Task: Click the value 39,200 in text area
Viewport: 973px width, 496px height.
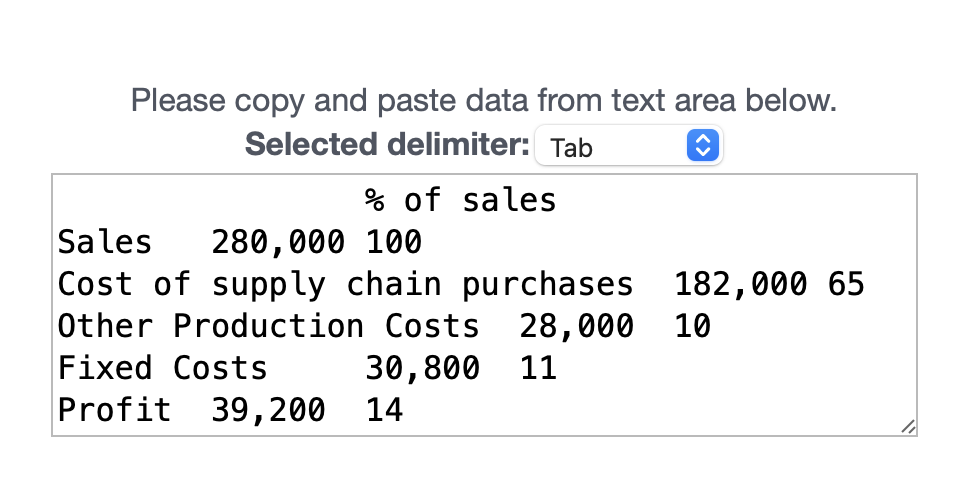Action: click(268, 411)
